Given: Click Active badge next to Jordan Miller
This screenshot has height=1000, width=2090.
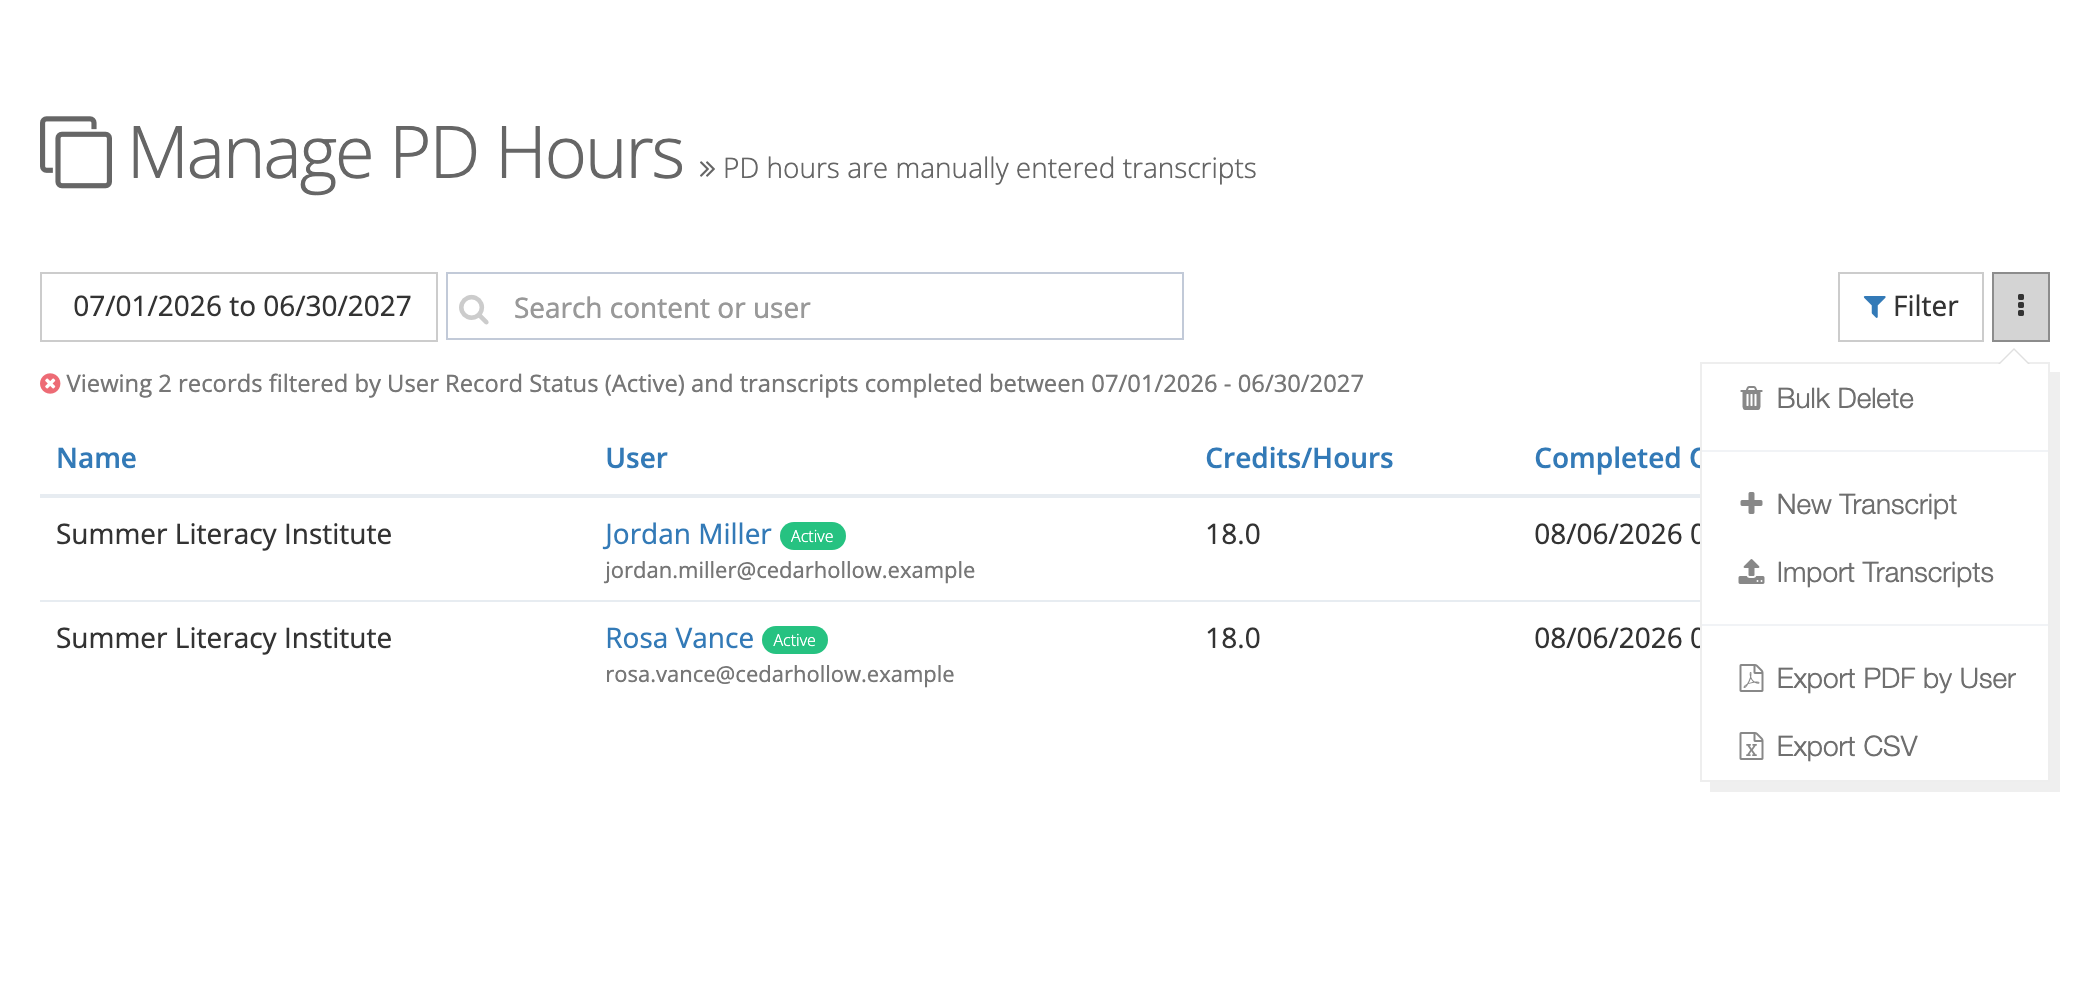Looking at the screenshot, I should click(x=812, y=536).
